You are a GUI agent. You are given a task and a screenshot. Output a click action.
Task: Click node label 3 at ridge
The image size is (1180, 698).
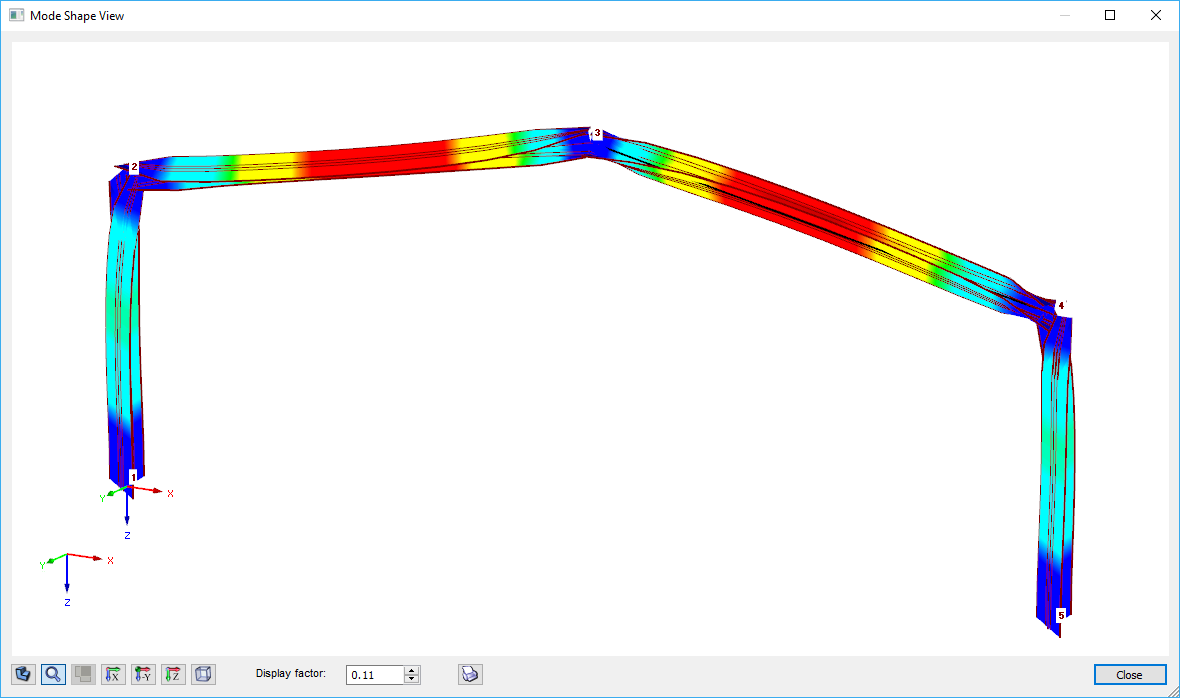[x=598, y=133]
